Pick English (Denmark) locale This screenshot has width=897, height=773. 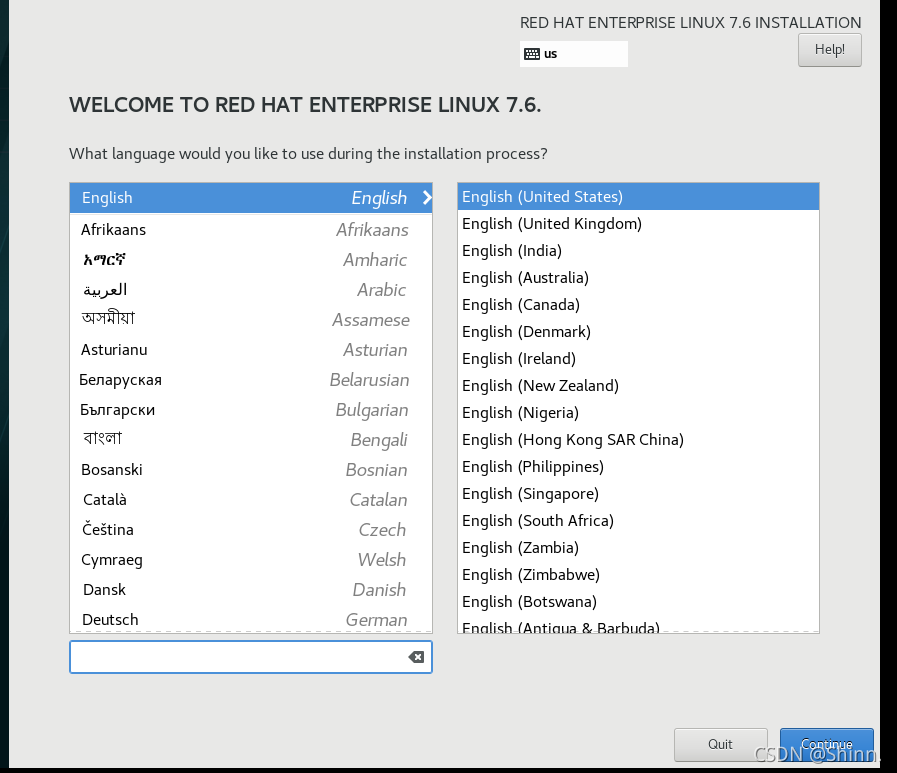(638, 331)
